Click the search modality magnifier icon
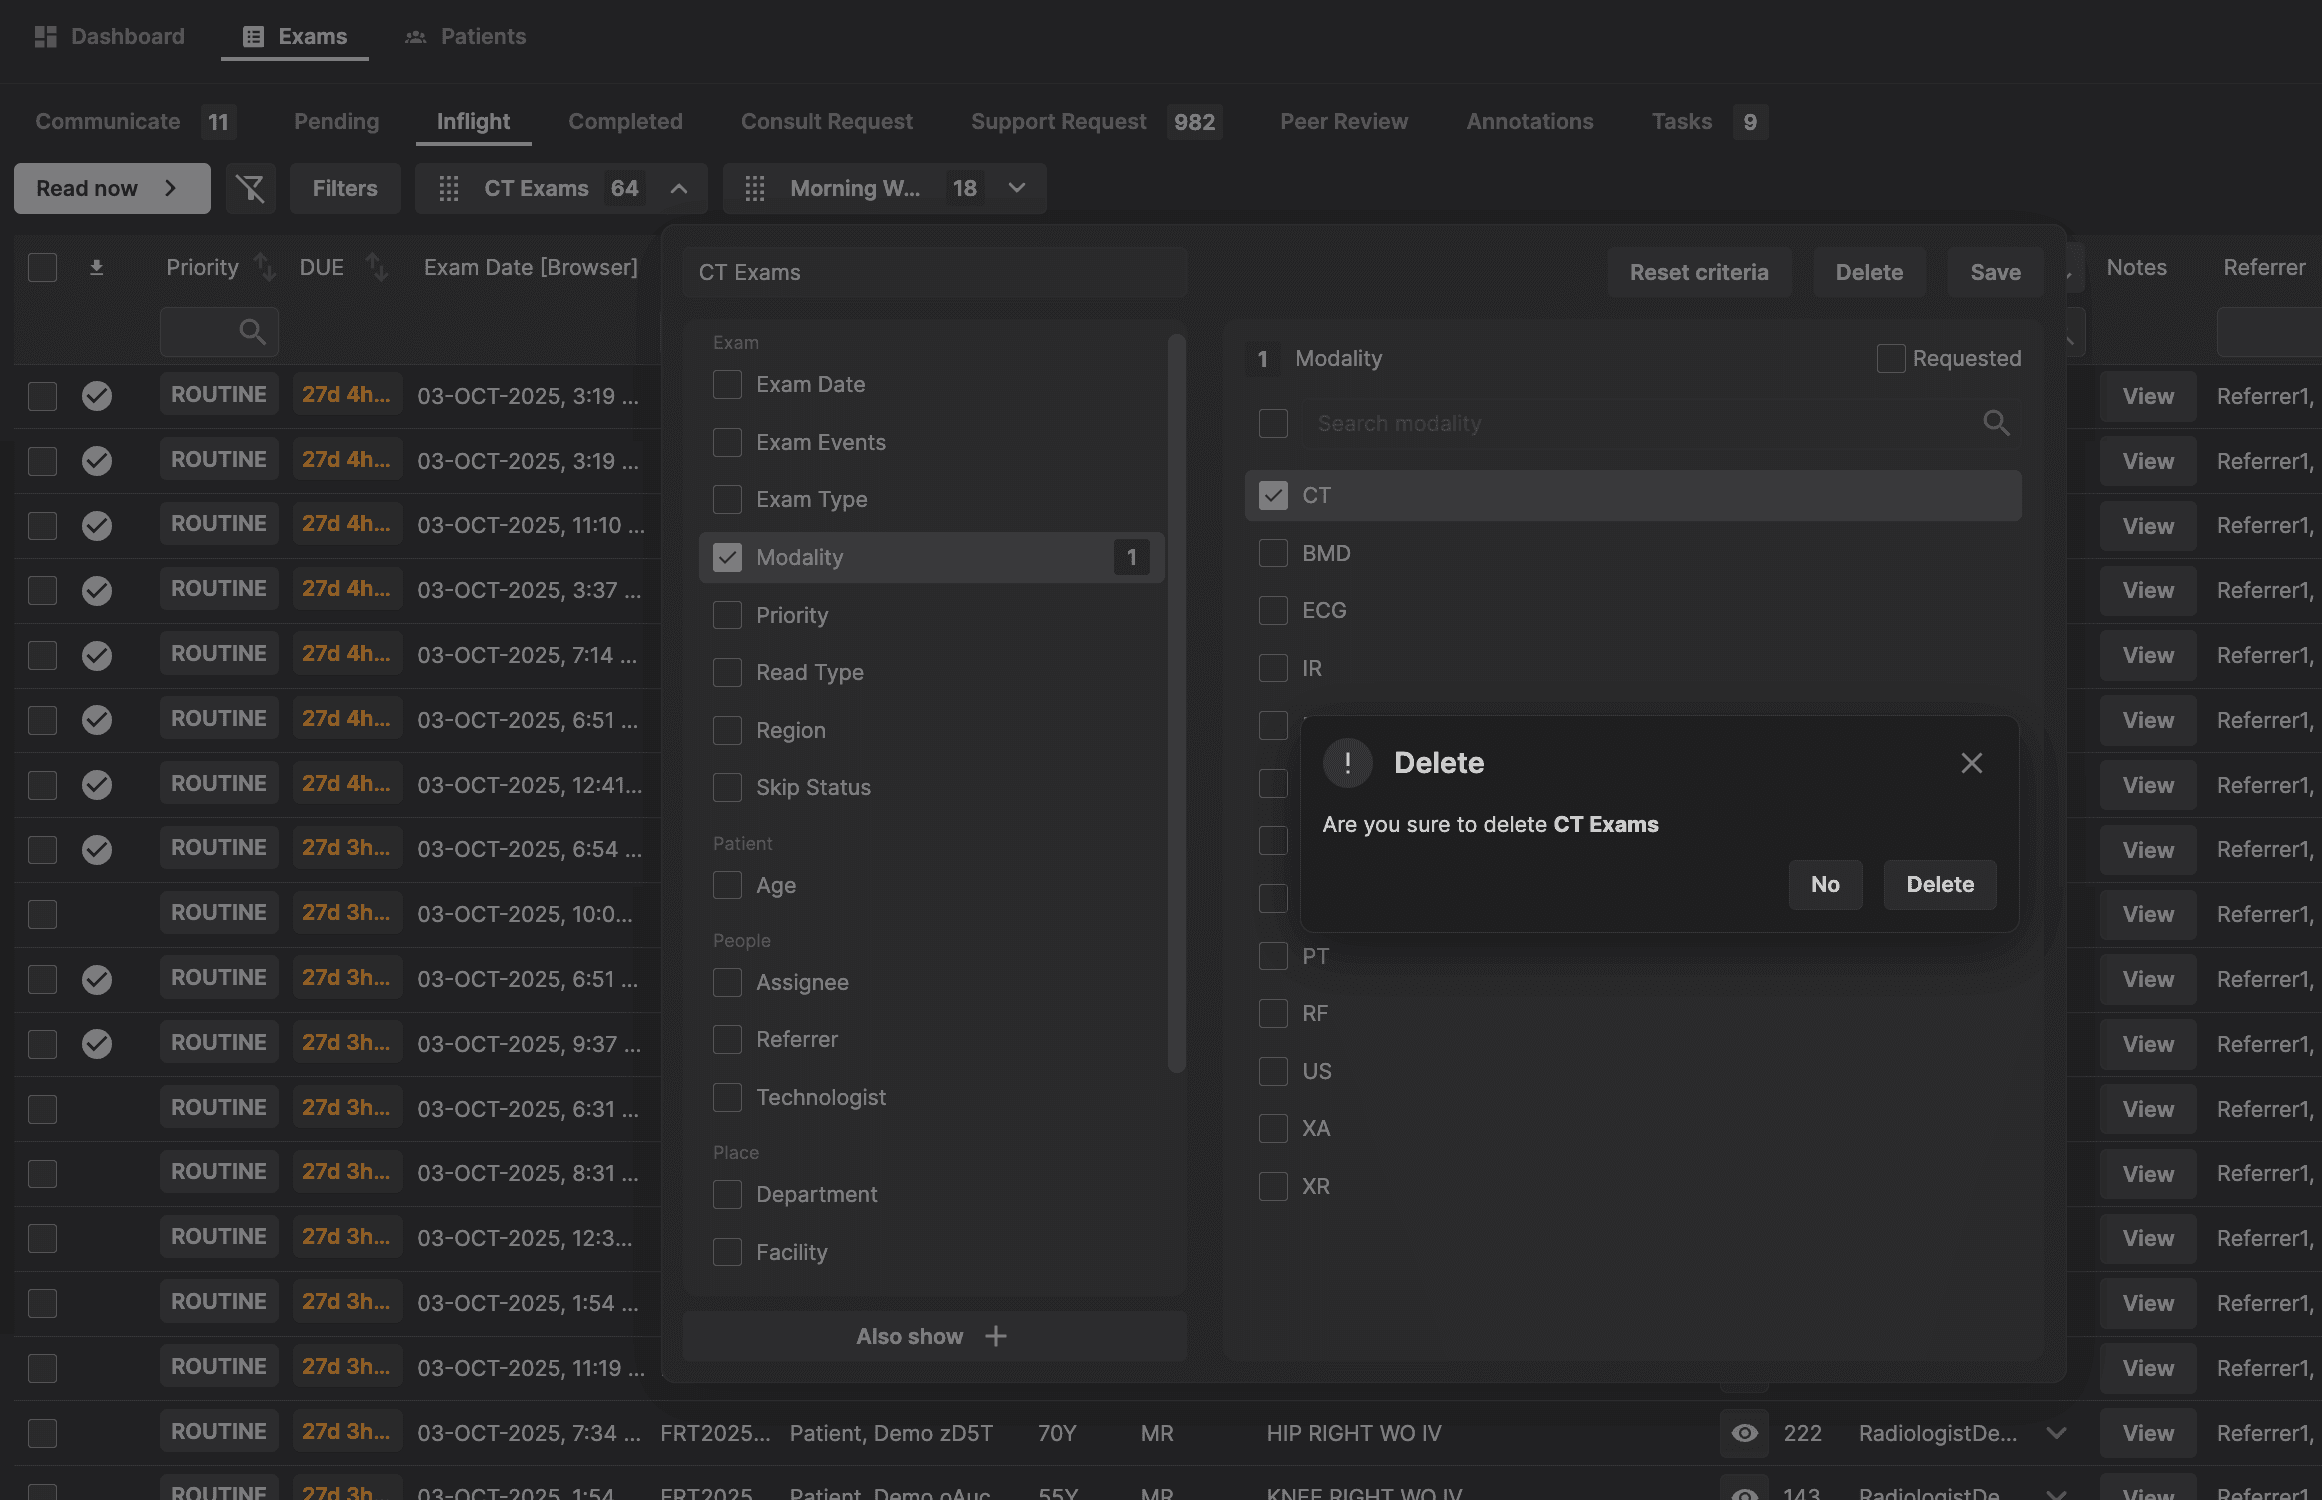2322x1500 pixels. coord(1995,423)
